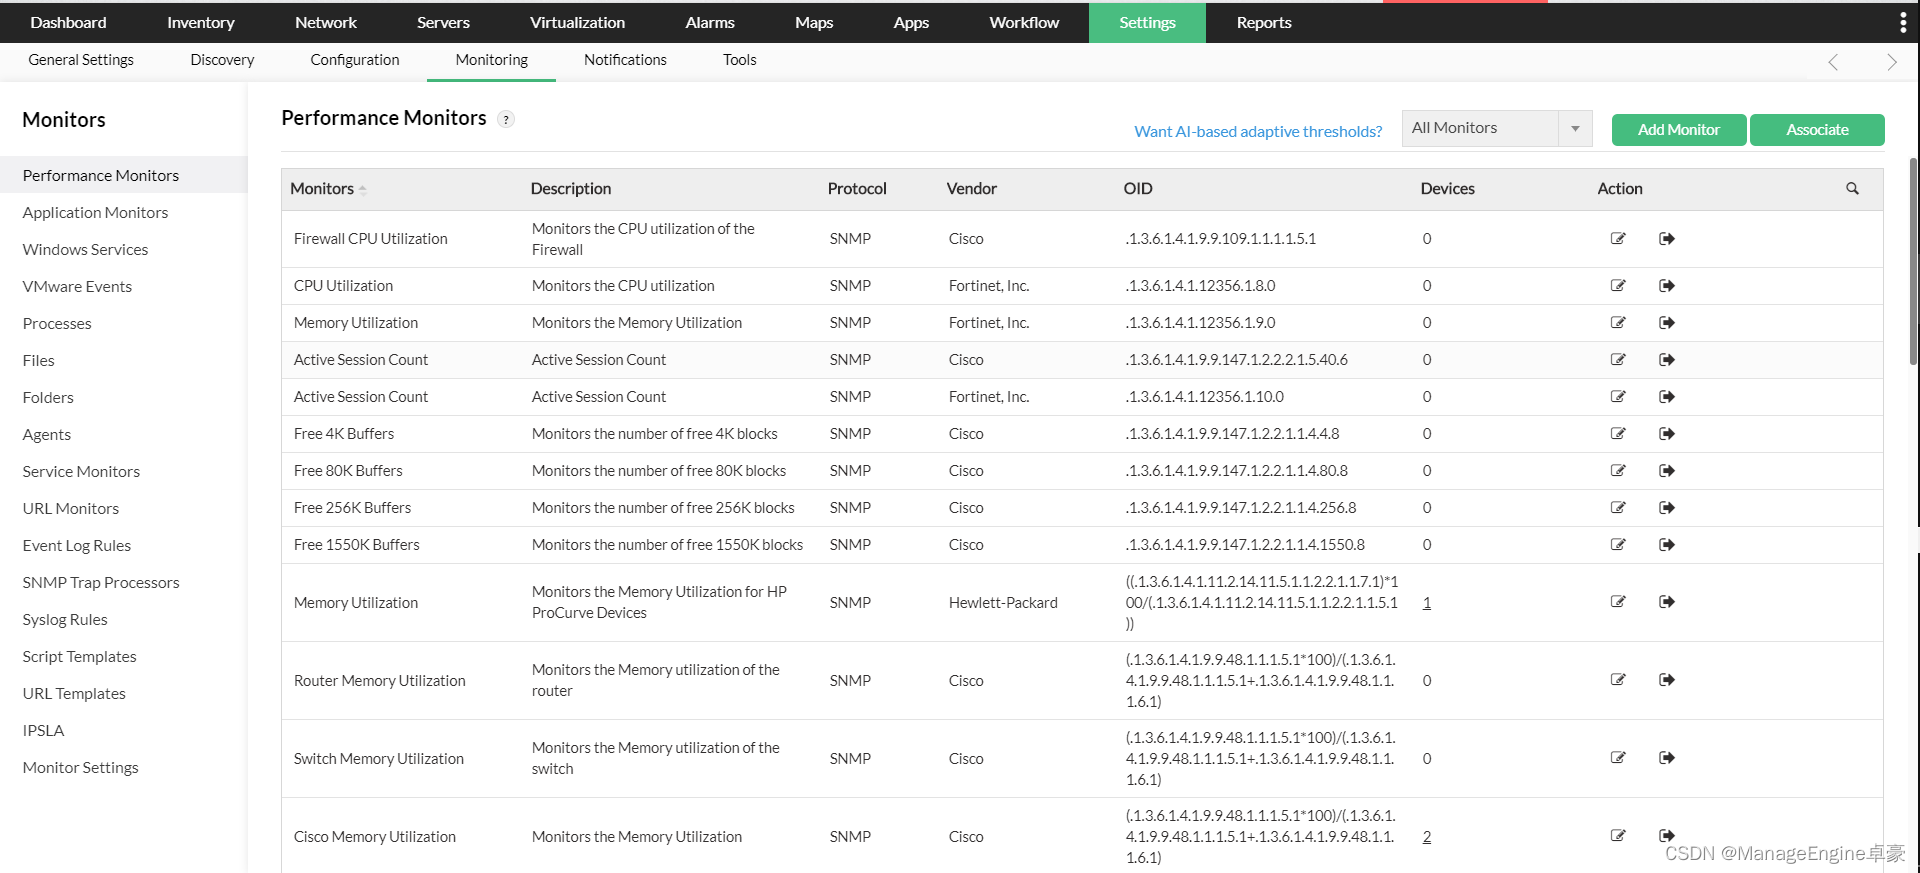Associate the Cisco Active Session Count monitor
Viewport: 1920px width, 873px height.
(1667, 359)
